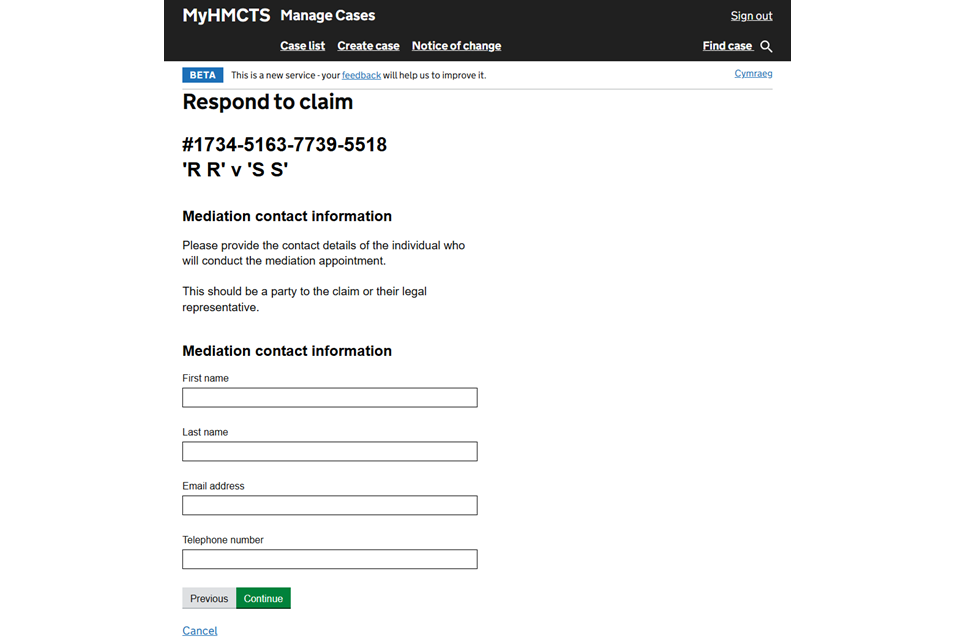The image size is (960, 640).
Task: Open Notice of change
Action: tap(456, 46)
